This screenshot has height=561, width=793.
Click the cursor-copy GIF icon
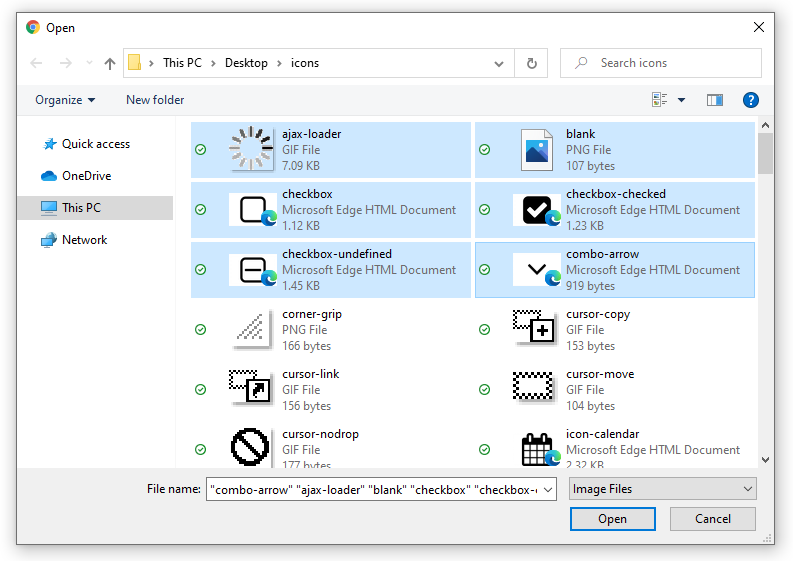point(535,327)
